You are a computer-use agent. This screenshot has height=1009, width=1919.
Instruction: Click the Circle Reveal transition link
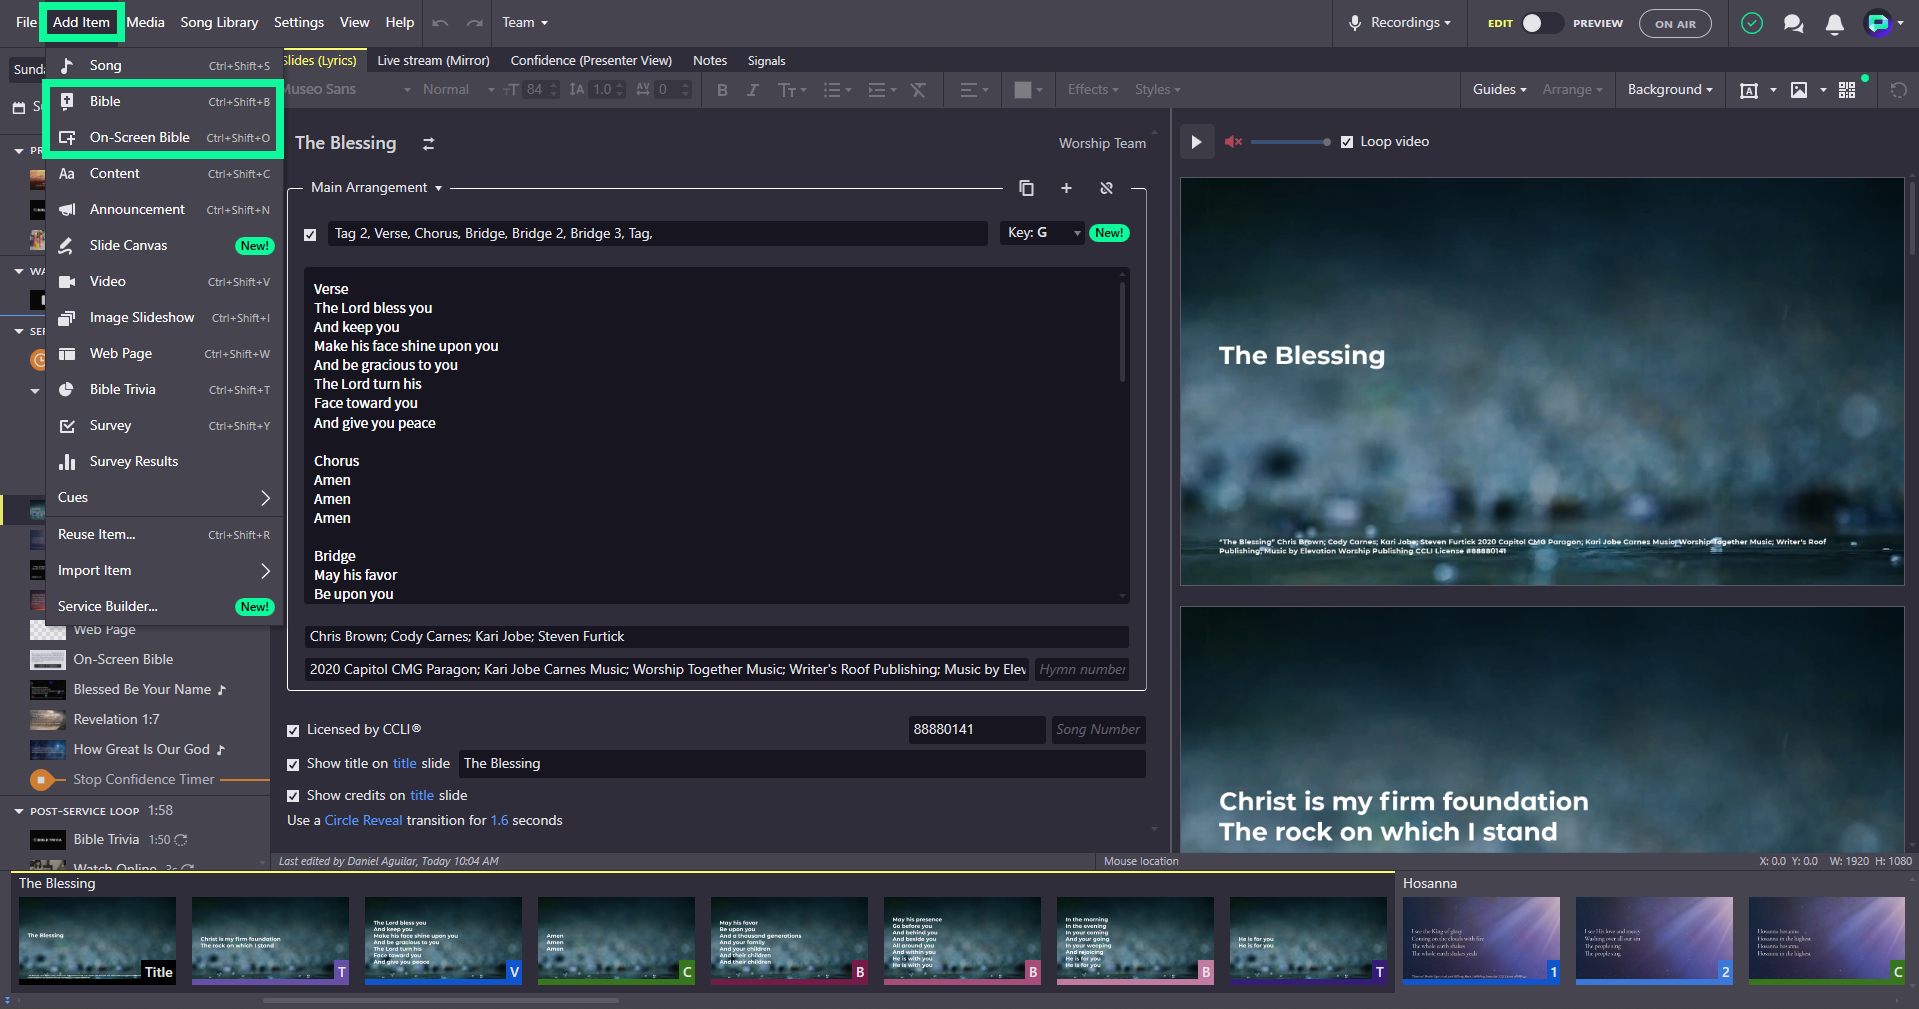[x=363, y=821]
